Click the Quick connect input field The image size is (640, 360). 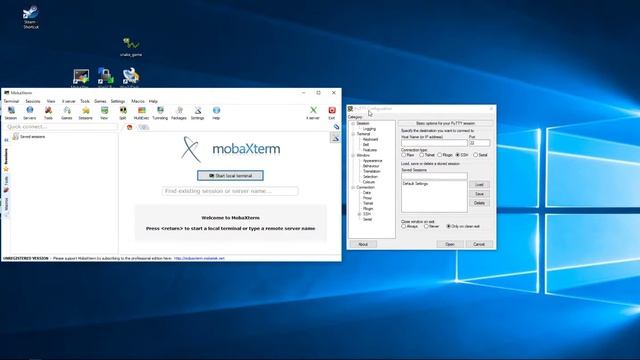(x=62, y=127)
